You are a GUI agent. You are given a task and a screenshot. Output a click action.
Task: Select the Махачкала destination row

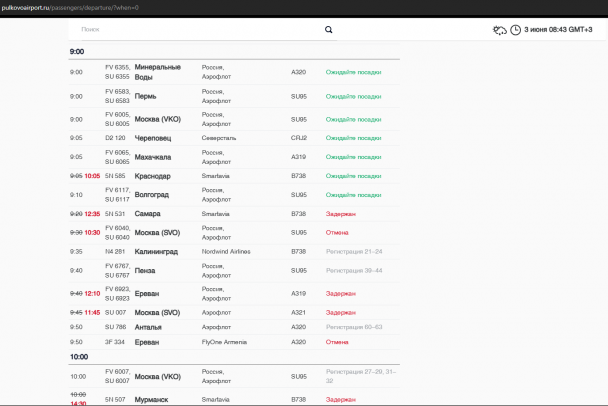click(x=234, y=157)
